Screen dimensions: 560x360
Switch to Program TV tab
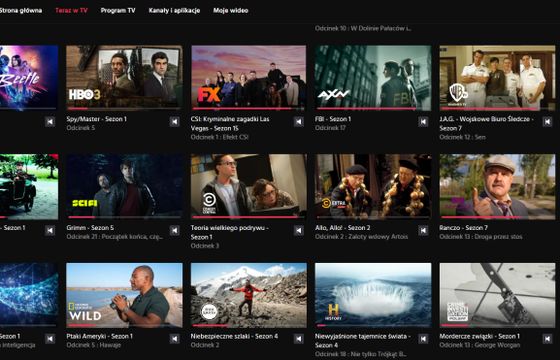coord(118,10)
